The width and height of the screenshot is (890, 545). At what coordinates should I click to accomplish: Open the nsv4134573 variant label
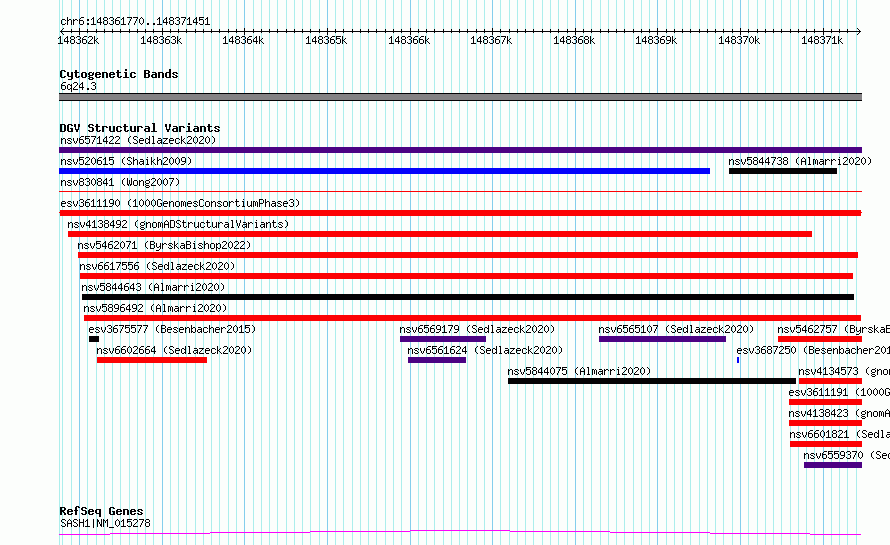(843, 371)
